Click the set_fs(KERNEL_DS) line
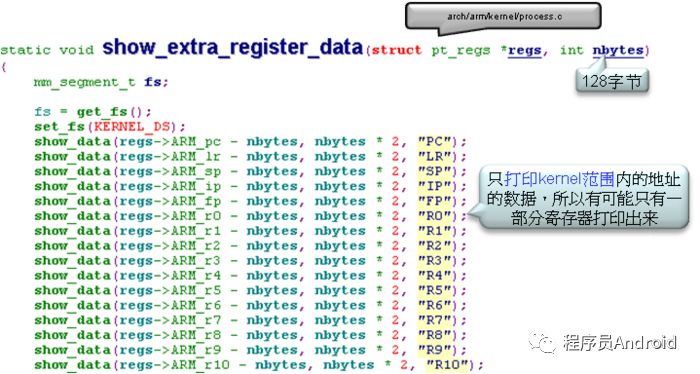Image resolution: width=700 pixels, height=374 pixels. (110, 127)
